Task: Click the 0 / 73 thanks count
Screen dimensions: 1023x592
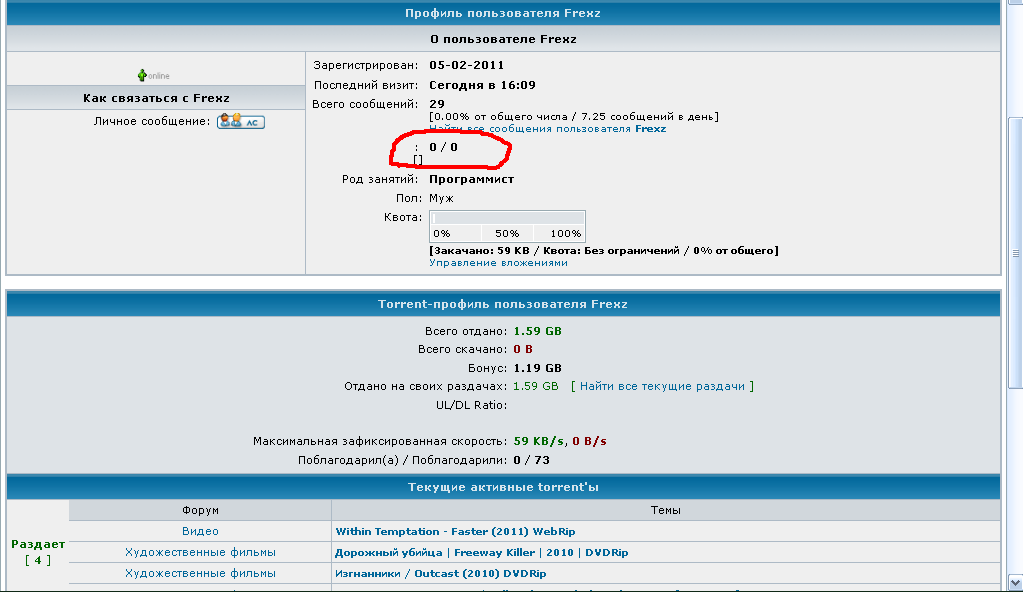Action: coord(531,460)
